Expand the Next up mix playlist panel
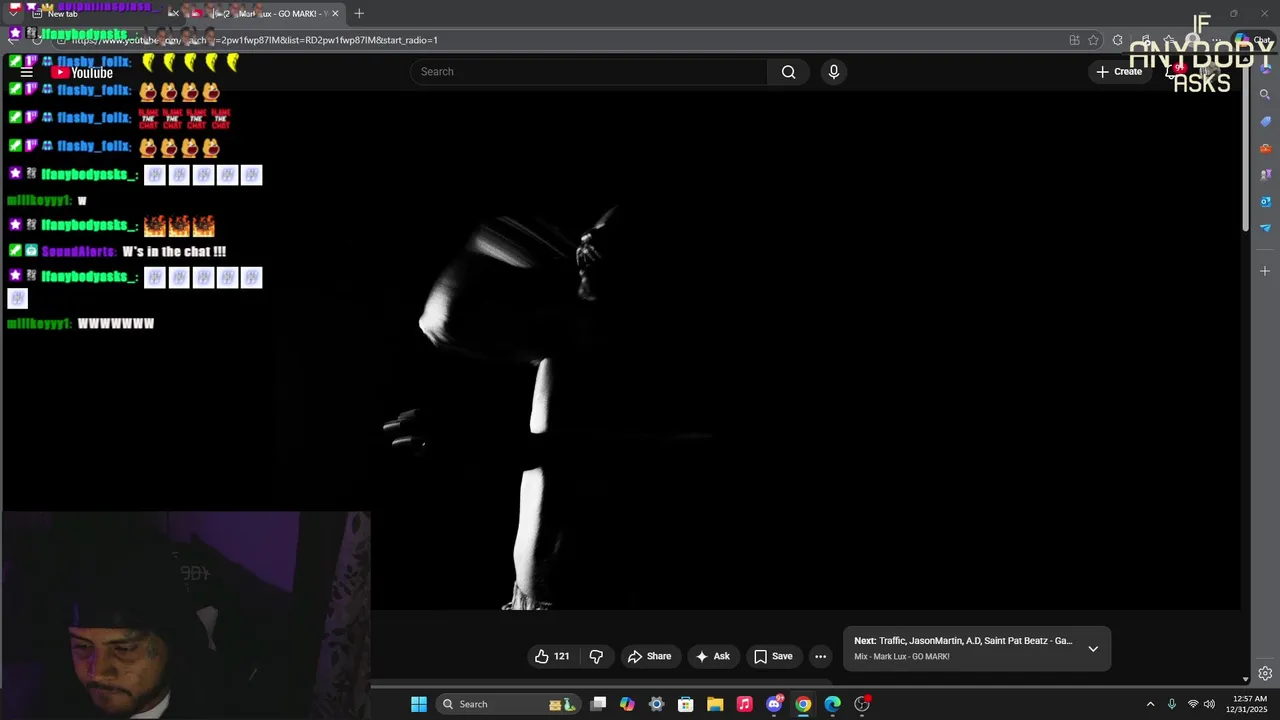1280x720 pixels. tap(1093, 649)
